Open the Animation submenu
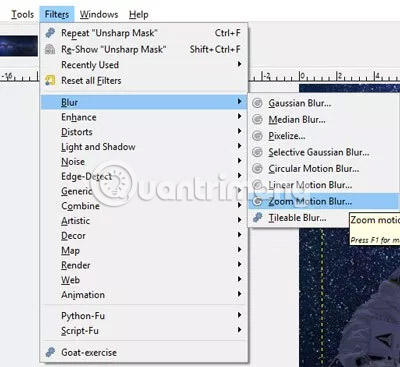The height and width of the screenshot is (367, 400). point(144,295)
